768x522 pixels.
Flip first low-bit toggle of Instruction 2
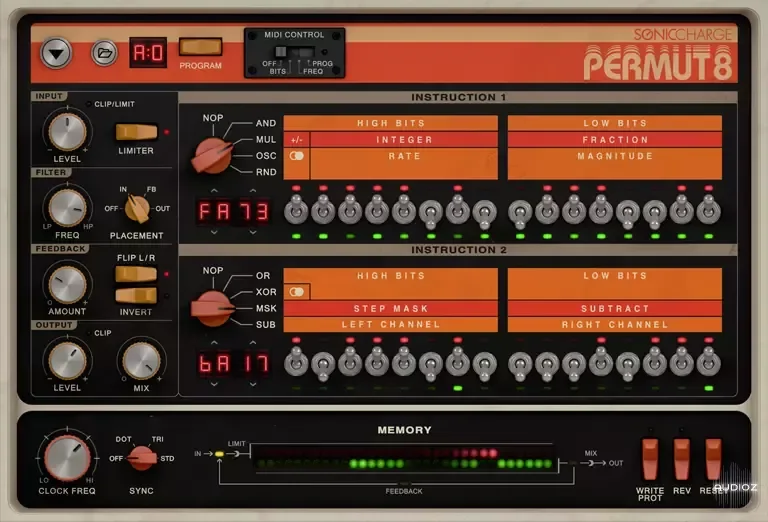[520, 366]
